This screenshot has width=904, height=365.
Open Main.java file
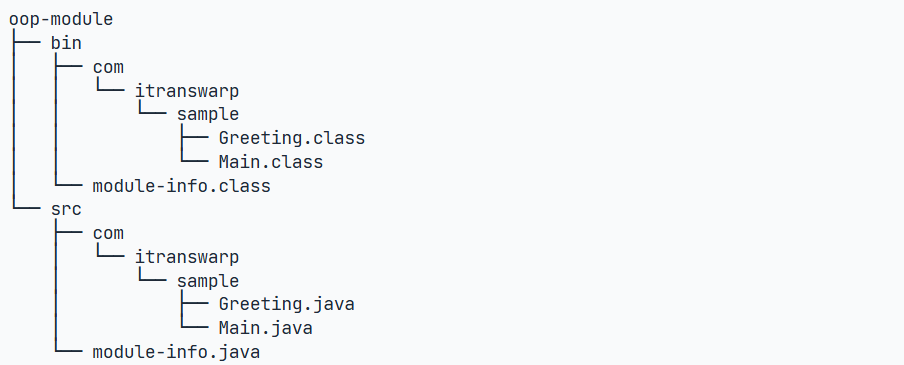click(266, 328)
